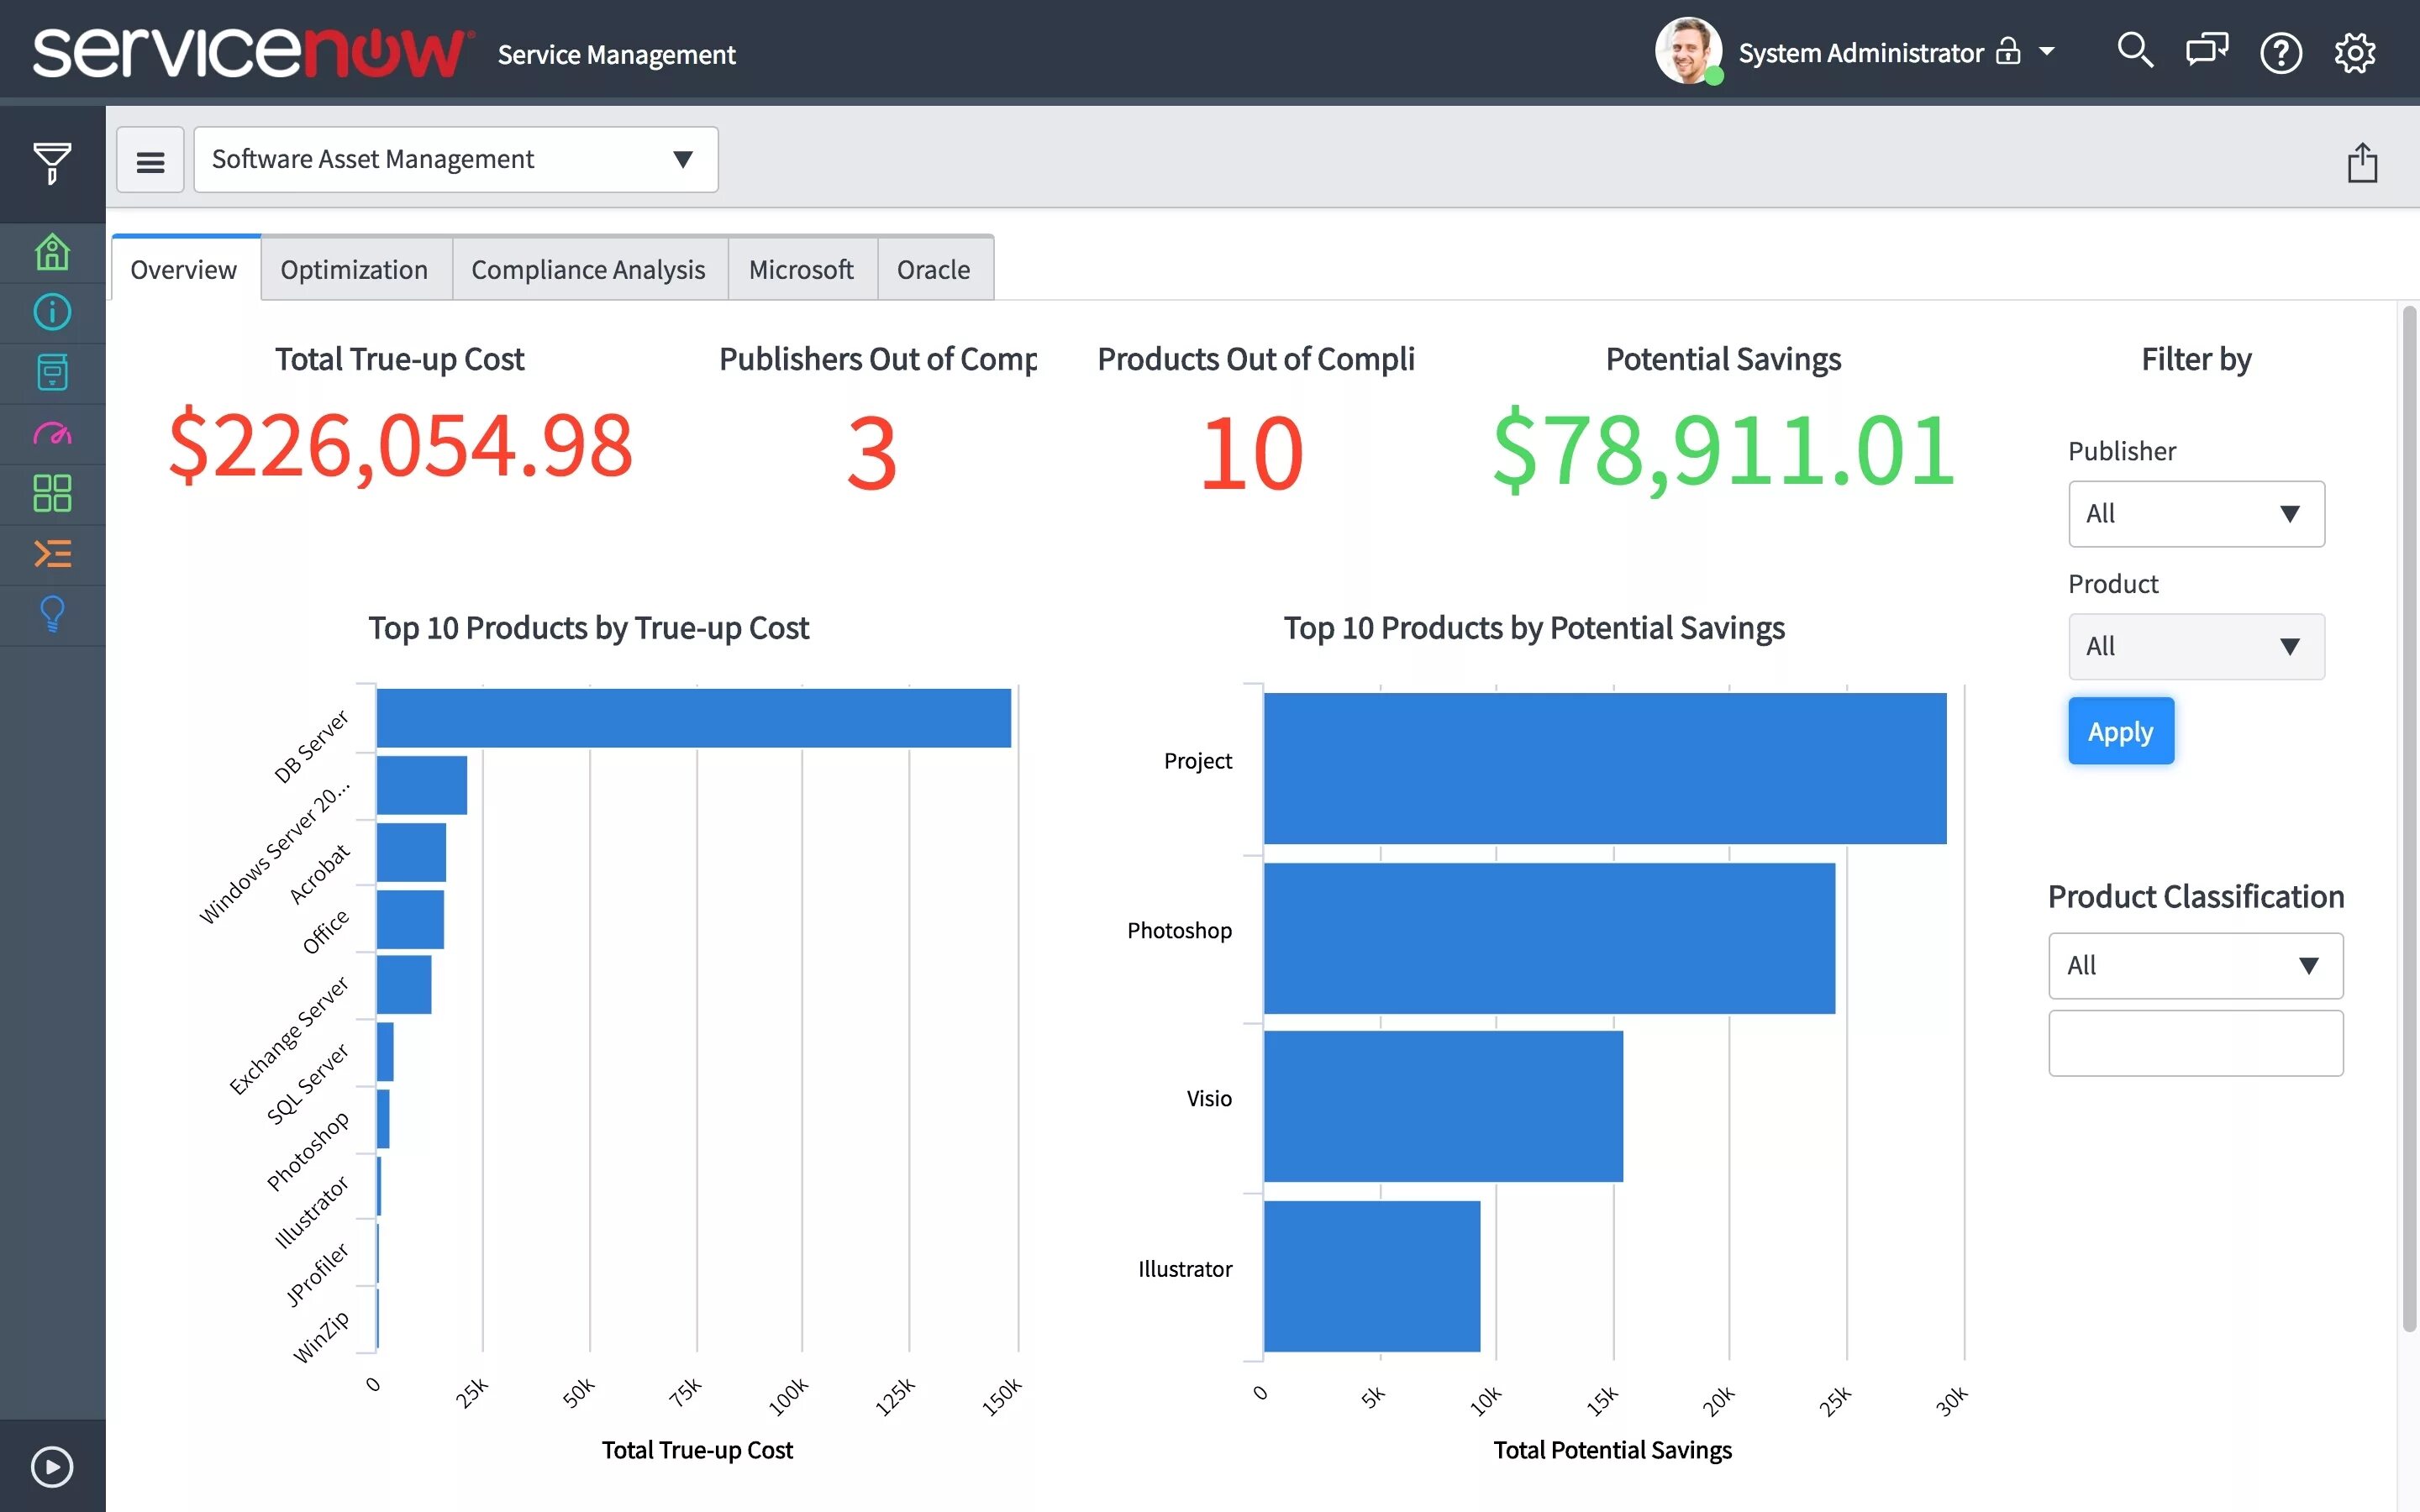The width and height of the screenshot is (2420, 1512).
Task: Expand the Software Asset Management dropdown
Action: point(455,160)
